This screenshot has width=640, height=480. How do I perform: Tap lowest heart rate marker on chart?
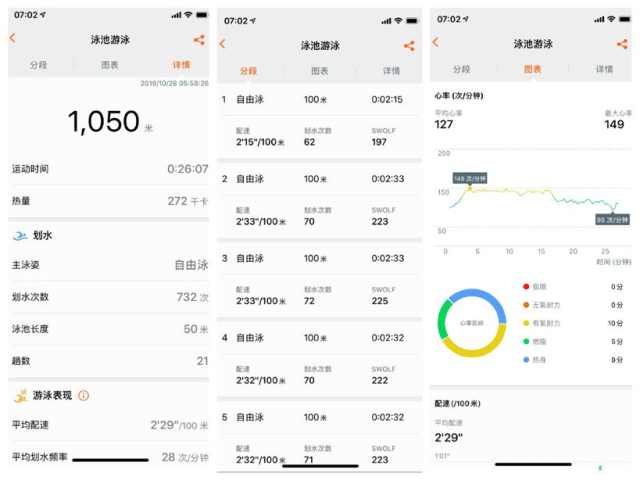[612, 220]
